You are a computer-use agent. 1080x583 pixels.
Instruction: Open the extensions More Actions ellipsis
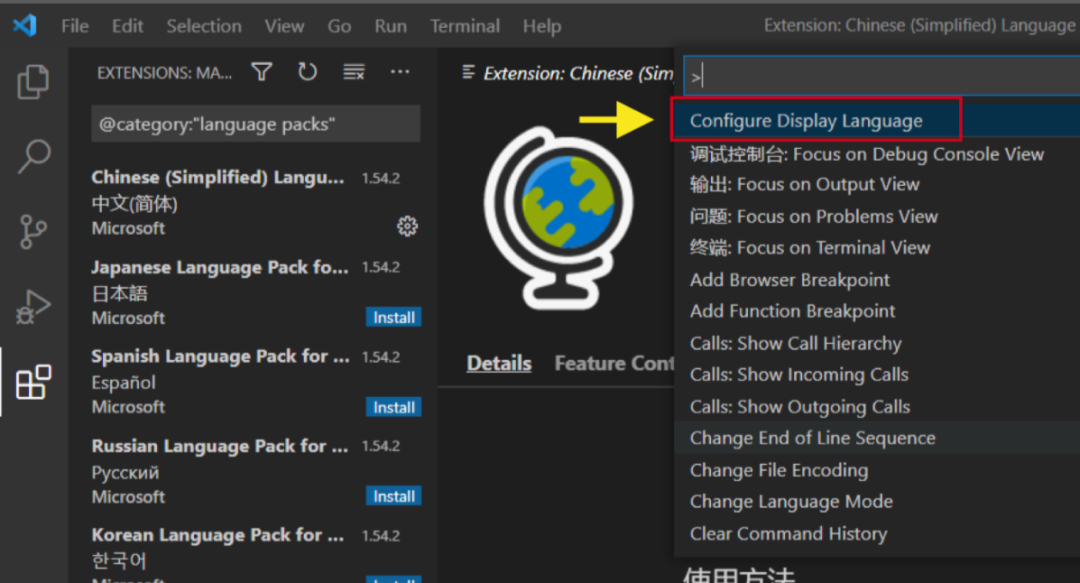399,72
